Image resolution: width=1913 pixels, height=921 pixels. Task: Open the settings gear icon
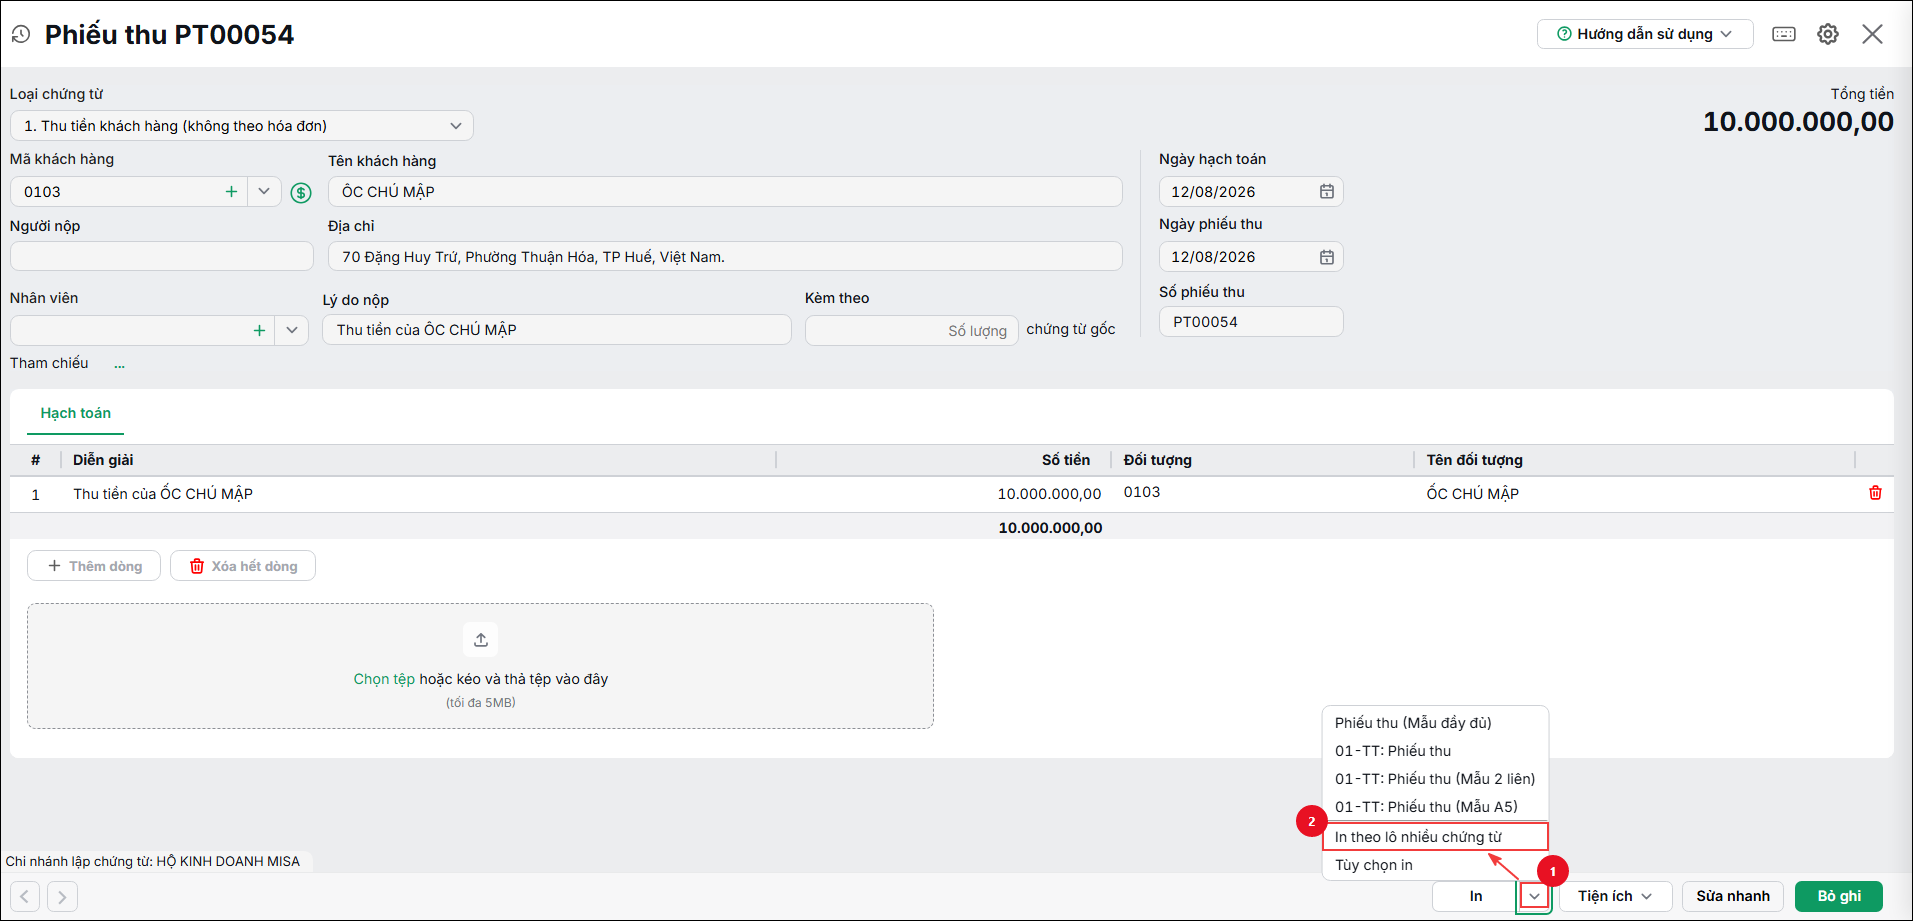1828,34
